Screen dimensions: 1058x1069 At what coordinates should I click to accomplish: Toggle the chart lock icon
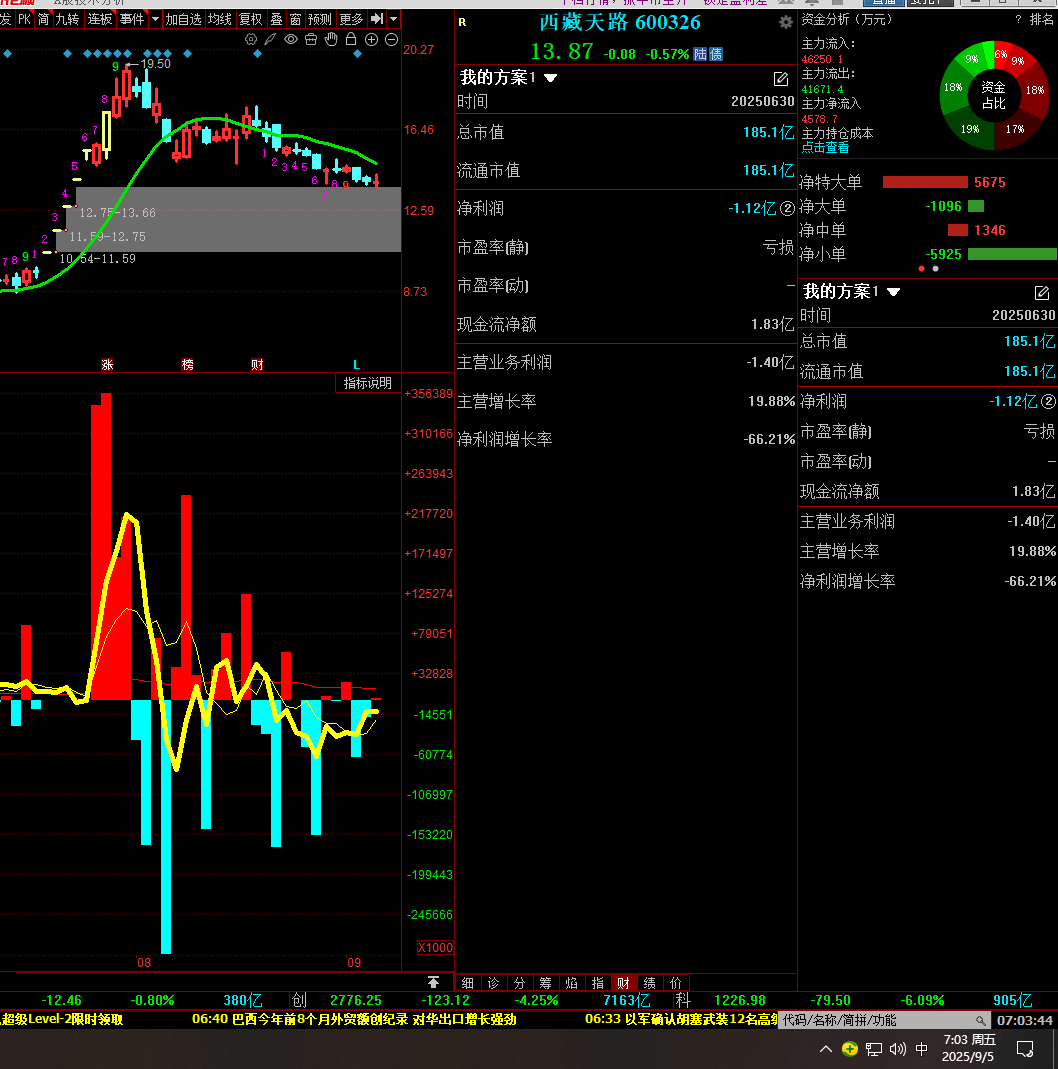[x=351, y=39]
